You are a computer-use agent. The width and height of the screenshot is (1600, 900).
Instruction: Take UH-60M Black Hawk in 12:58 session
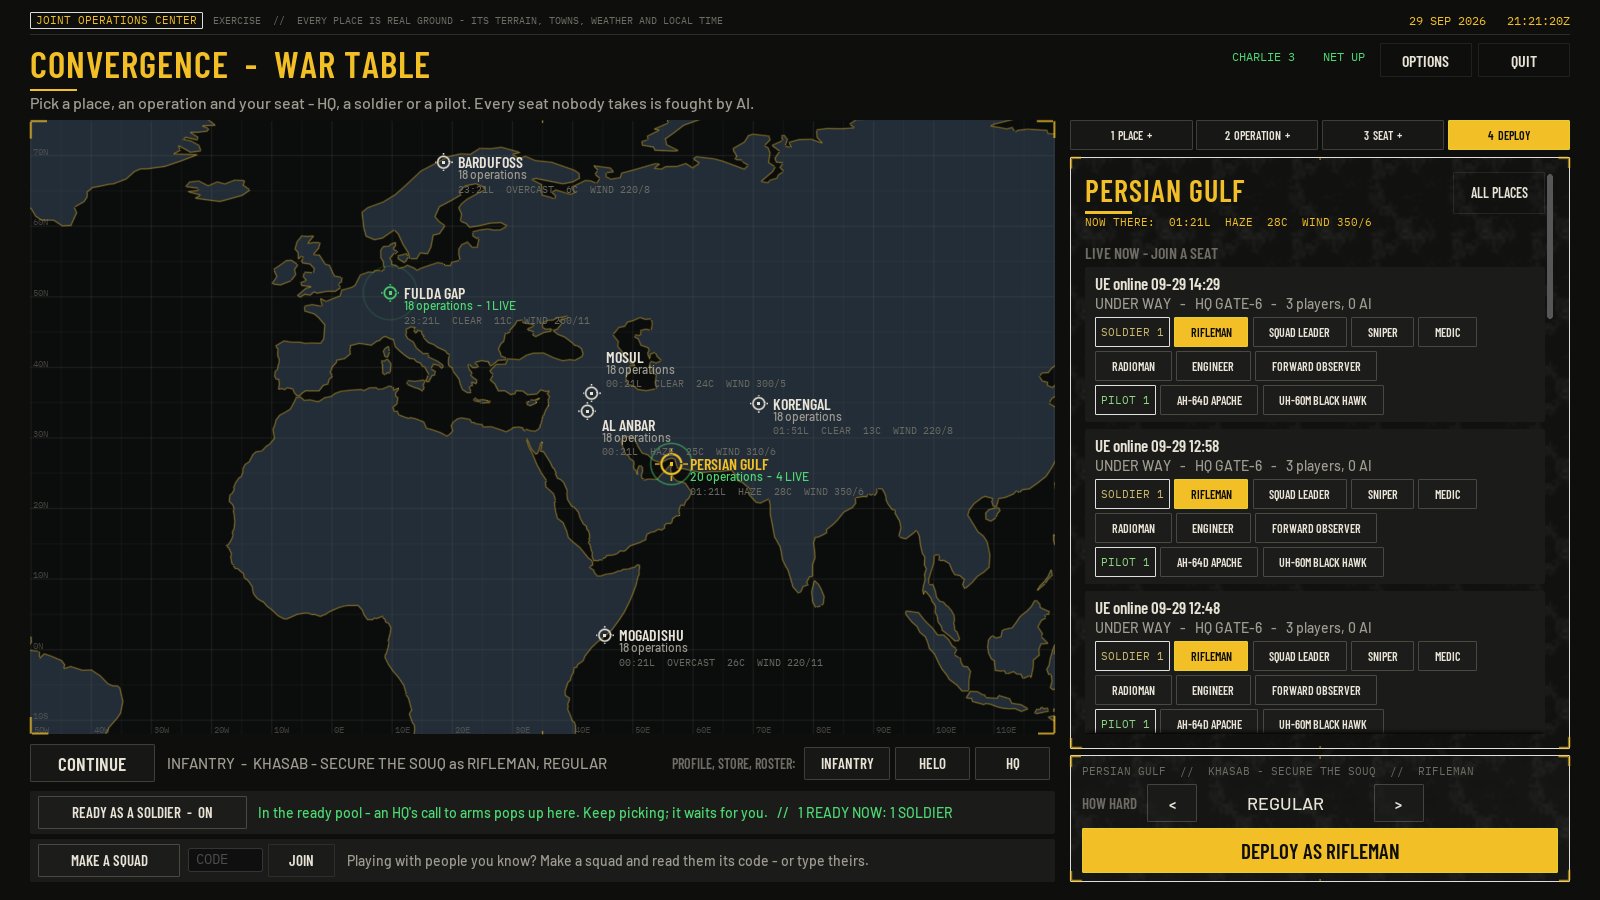[x=1322, y=562]
